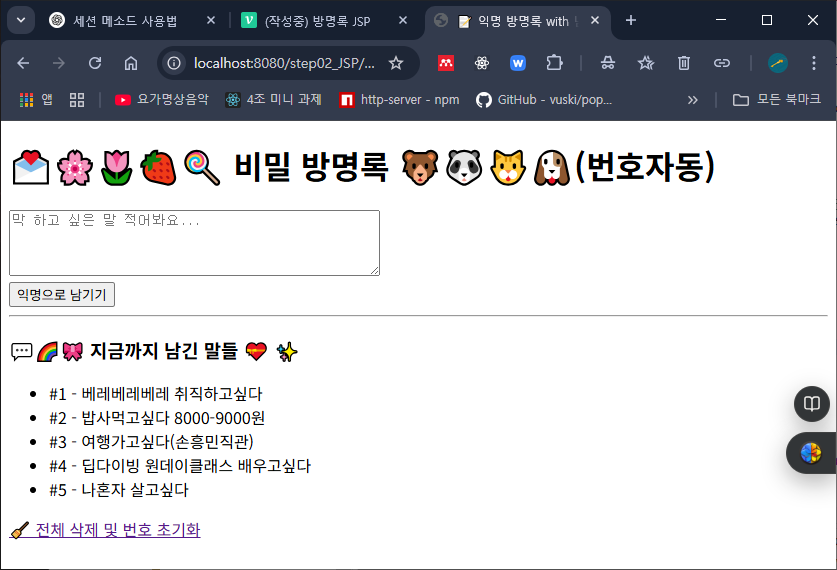Click the colorful brain floating widget
The height and width of the screenshot is (570, 837).
pos(811,453)
